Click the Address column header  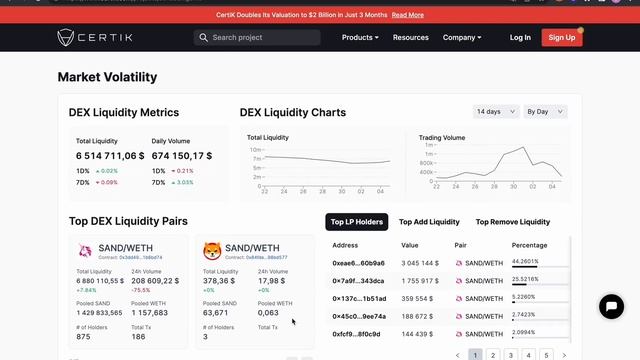pos(345,245)
